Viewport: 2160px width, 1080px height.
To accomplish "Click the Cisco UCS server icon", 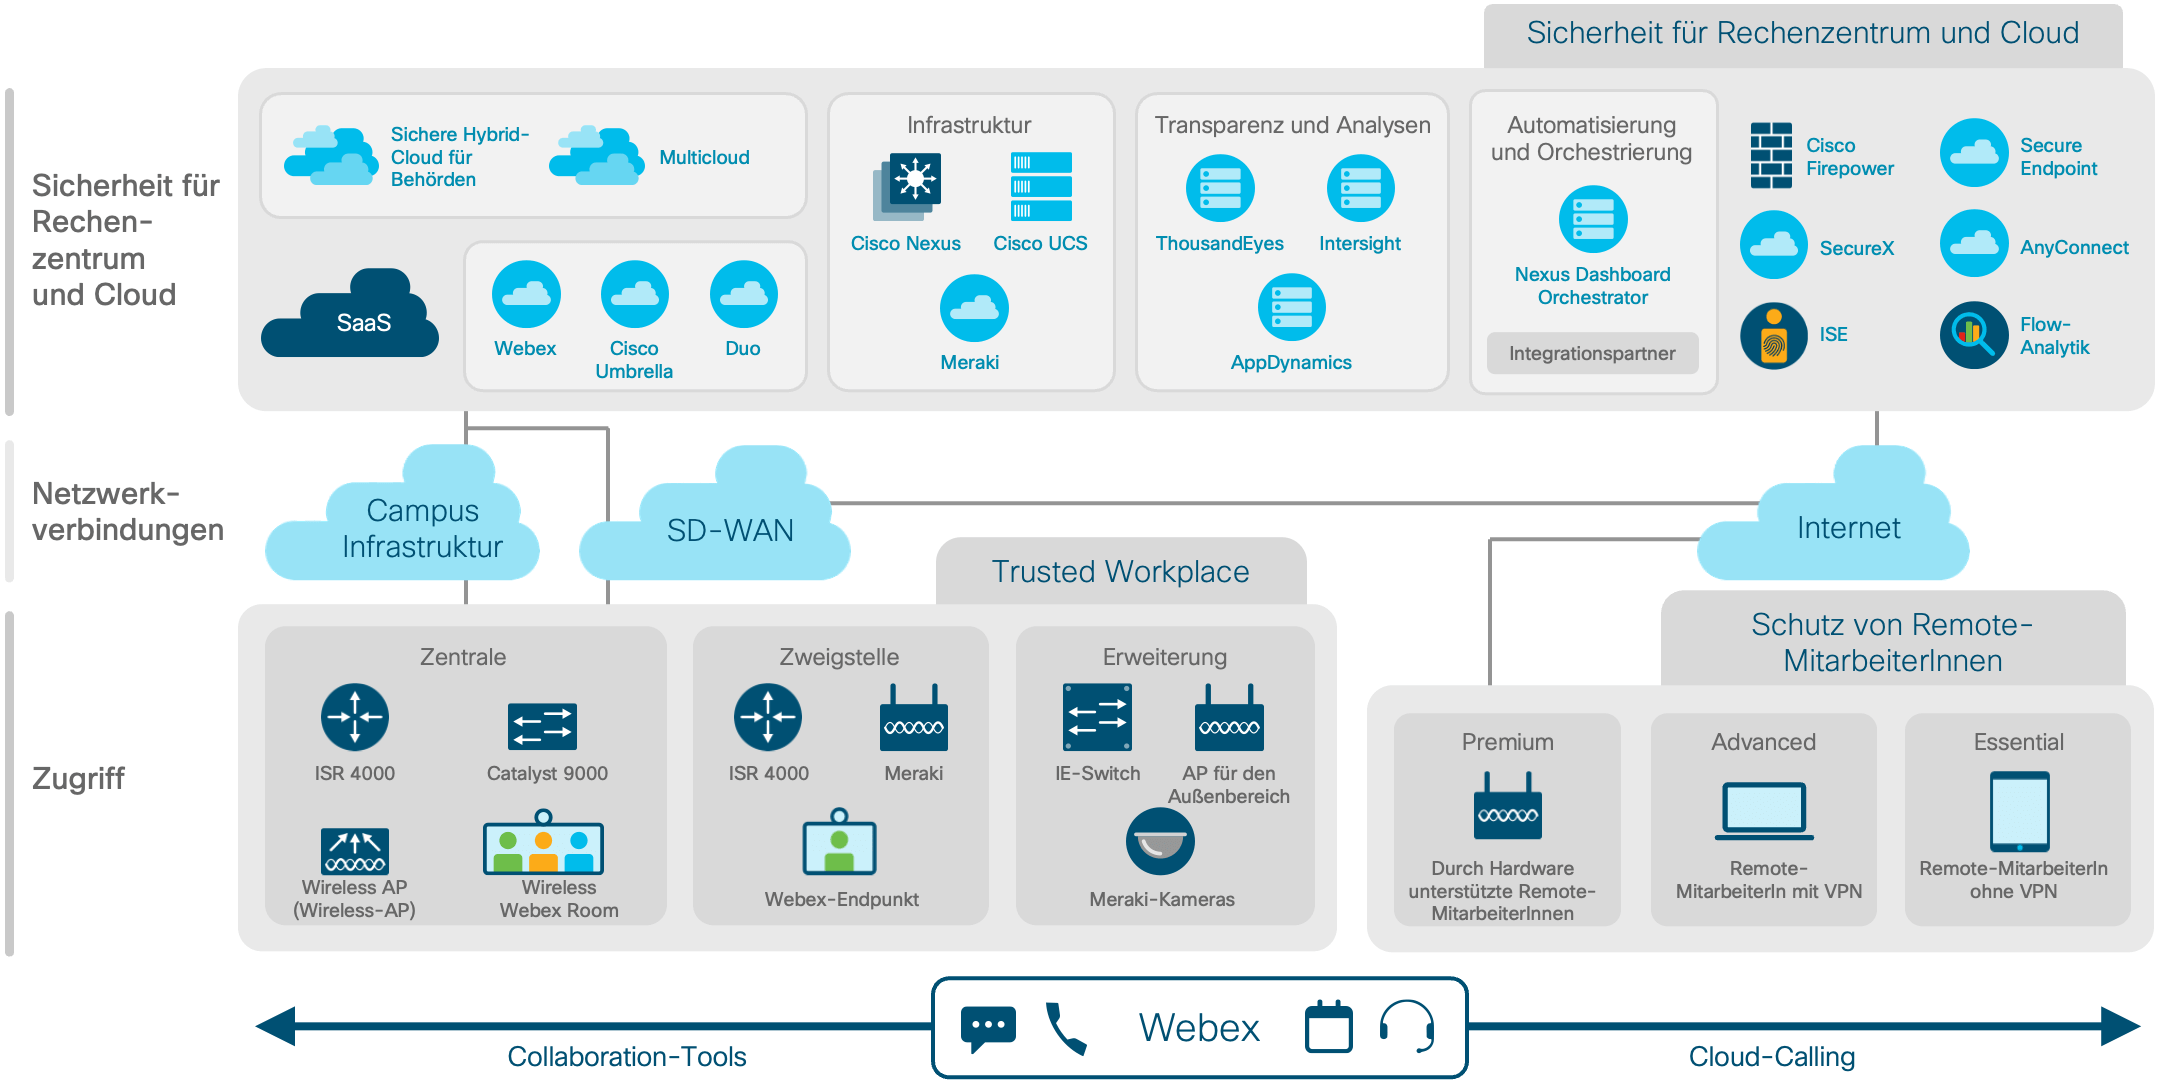I will [x=1041, y=186].
